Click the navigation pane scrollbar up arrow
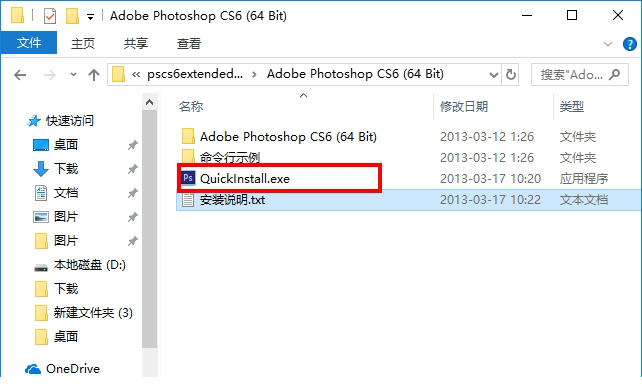Viewport: 642px width, 392px height. pos(149,102)
